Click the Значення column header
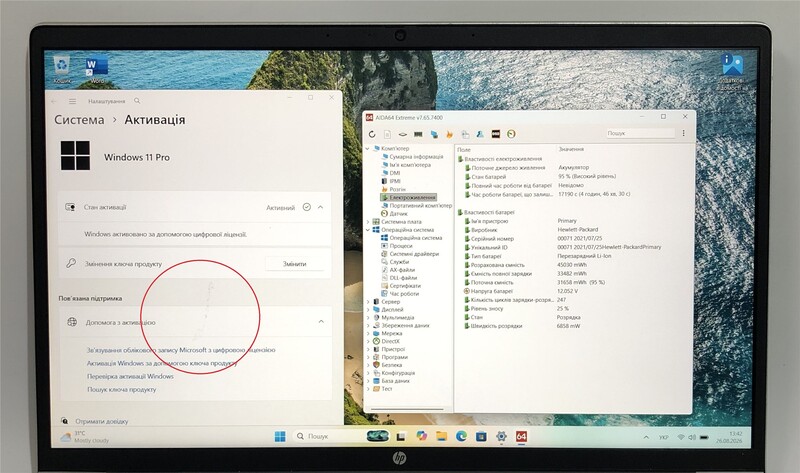This screenshot has height=473, width=800. click(571, 149)
